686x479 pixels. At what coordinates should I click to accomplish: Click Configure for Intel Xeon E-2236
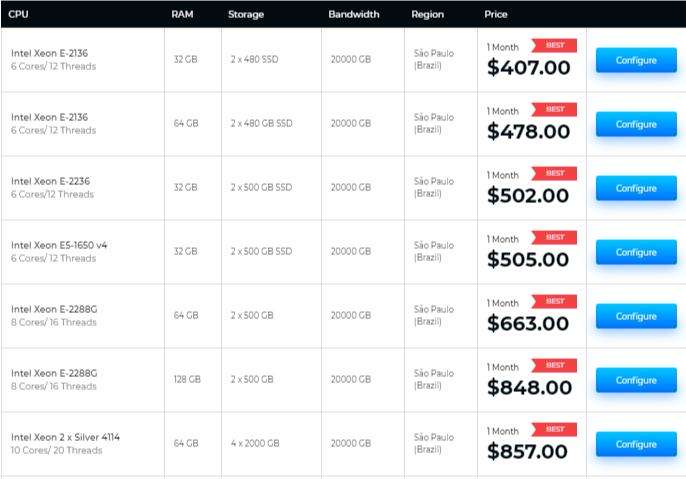[635, 188]
